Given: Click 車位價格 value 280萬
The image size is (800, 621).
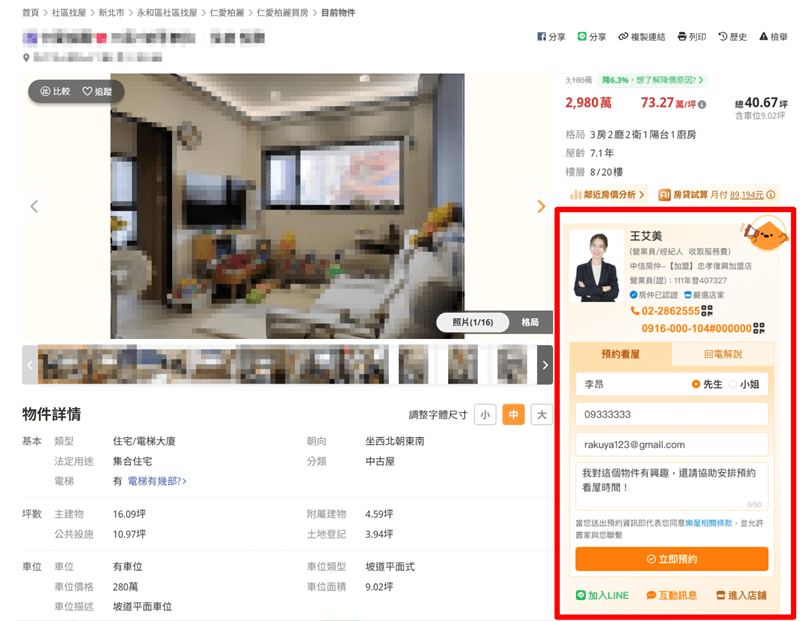Looking at the screenshot, I should [x=126, y=587].
